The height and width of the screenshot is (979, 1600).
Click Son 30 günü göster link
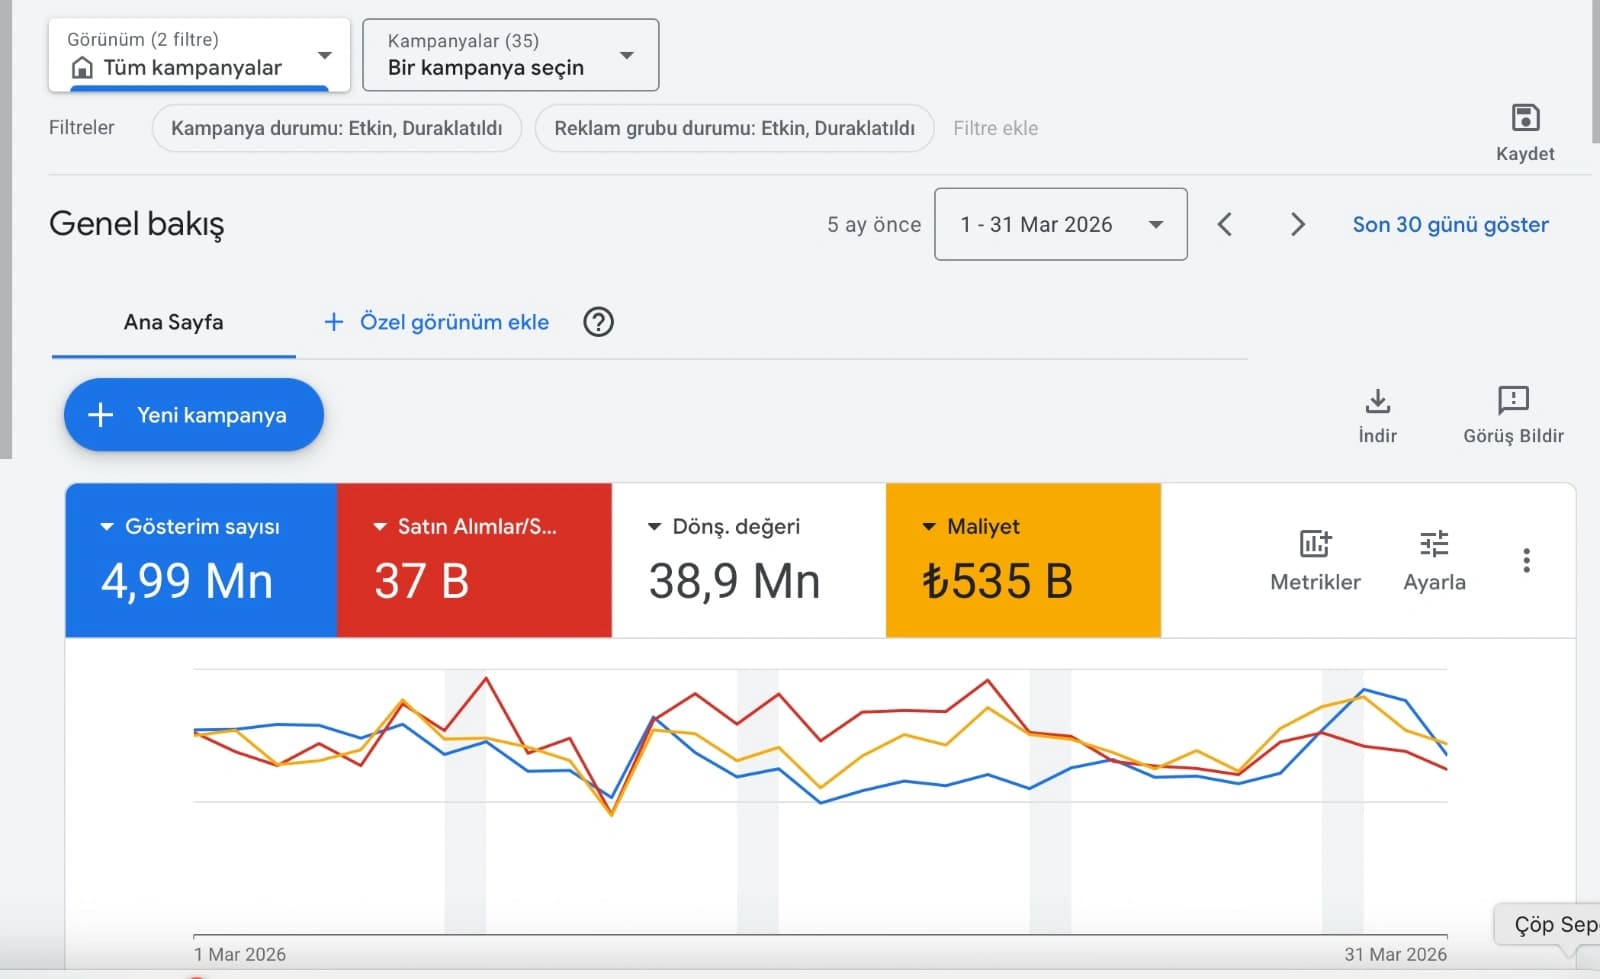(x=1450, y=224)
